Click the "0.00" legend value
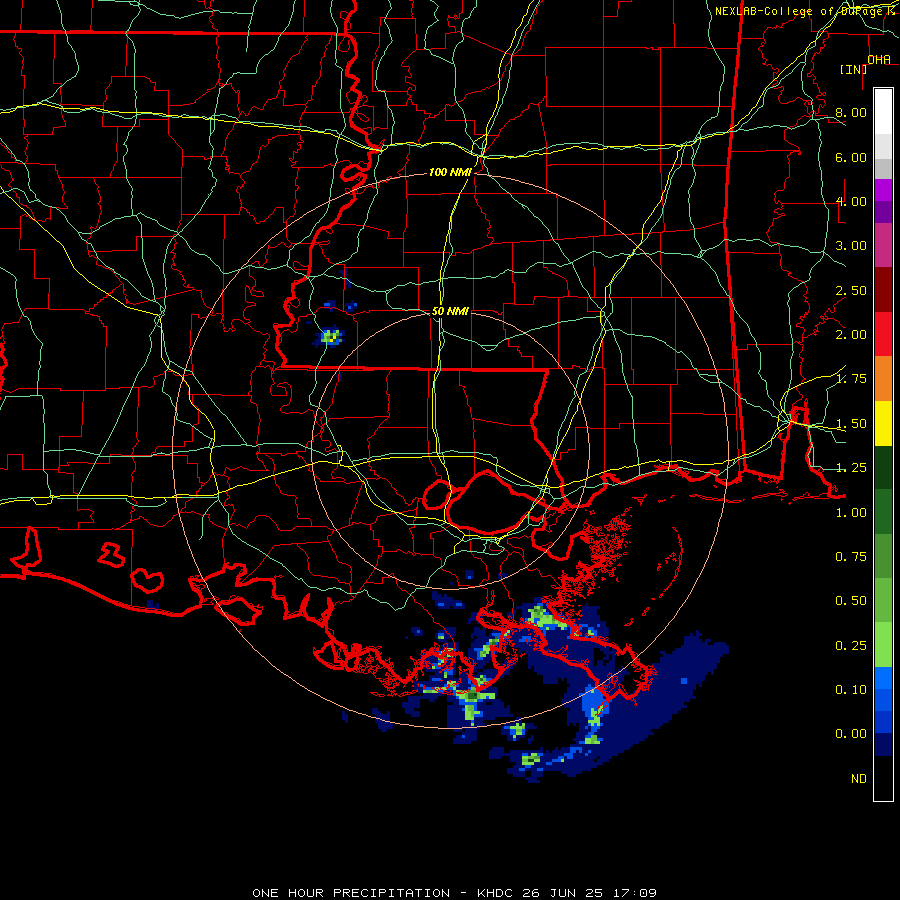 [x=851, y=734]
